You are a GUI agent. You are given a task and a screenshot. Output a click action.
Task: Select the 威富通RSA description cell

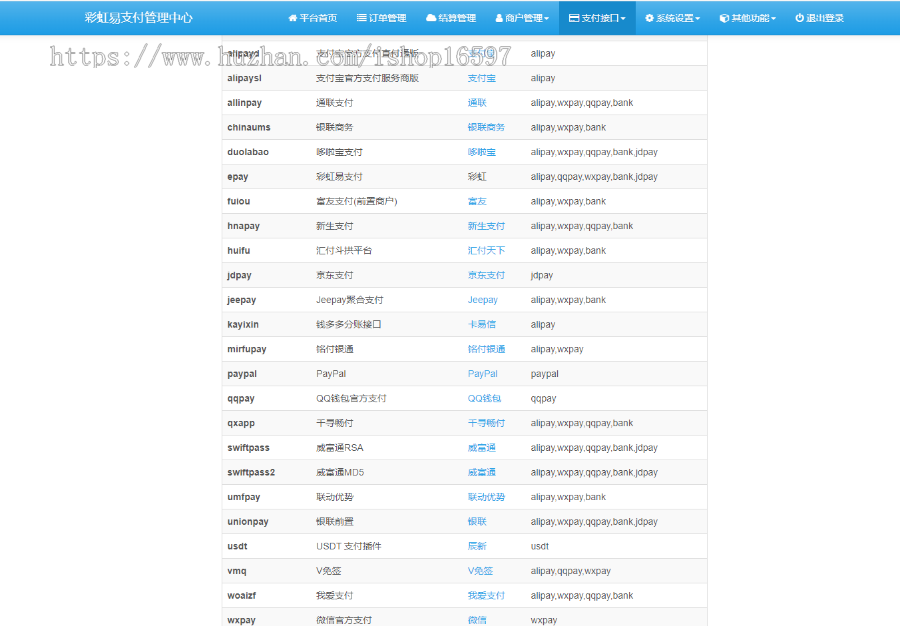pos(340,448)
